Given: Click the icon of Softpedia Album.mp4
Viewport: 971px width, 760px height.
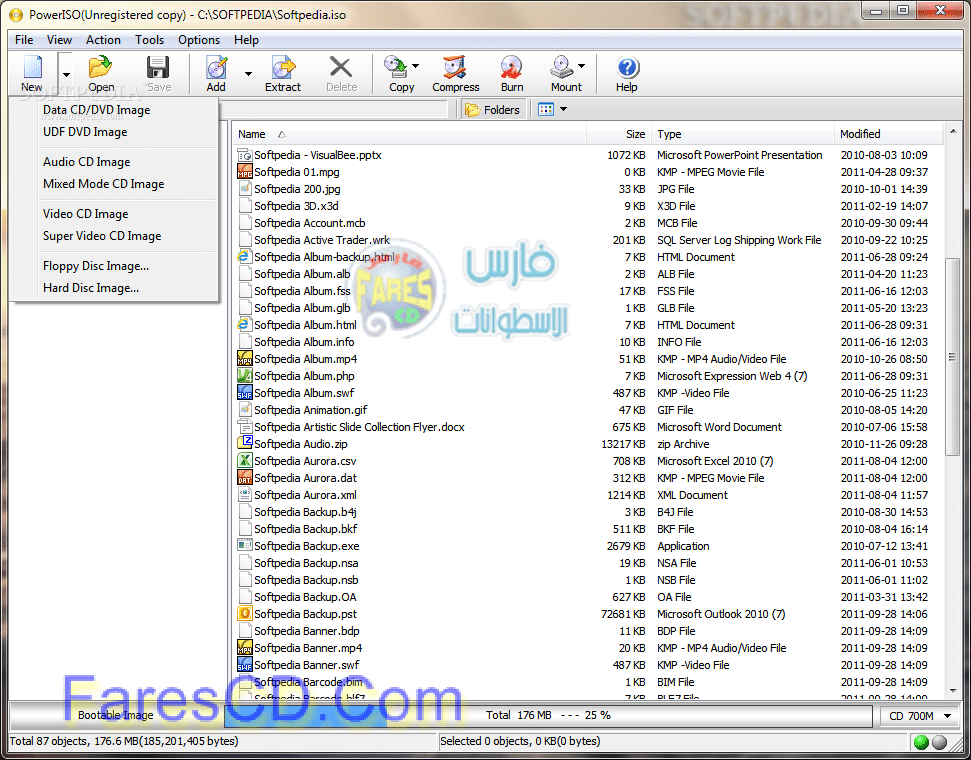Looking at the screenshot, I should [x=245, y=358].
